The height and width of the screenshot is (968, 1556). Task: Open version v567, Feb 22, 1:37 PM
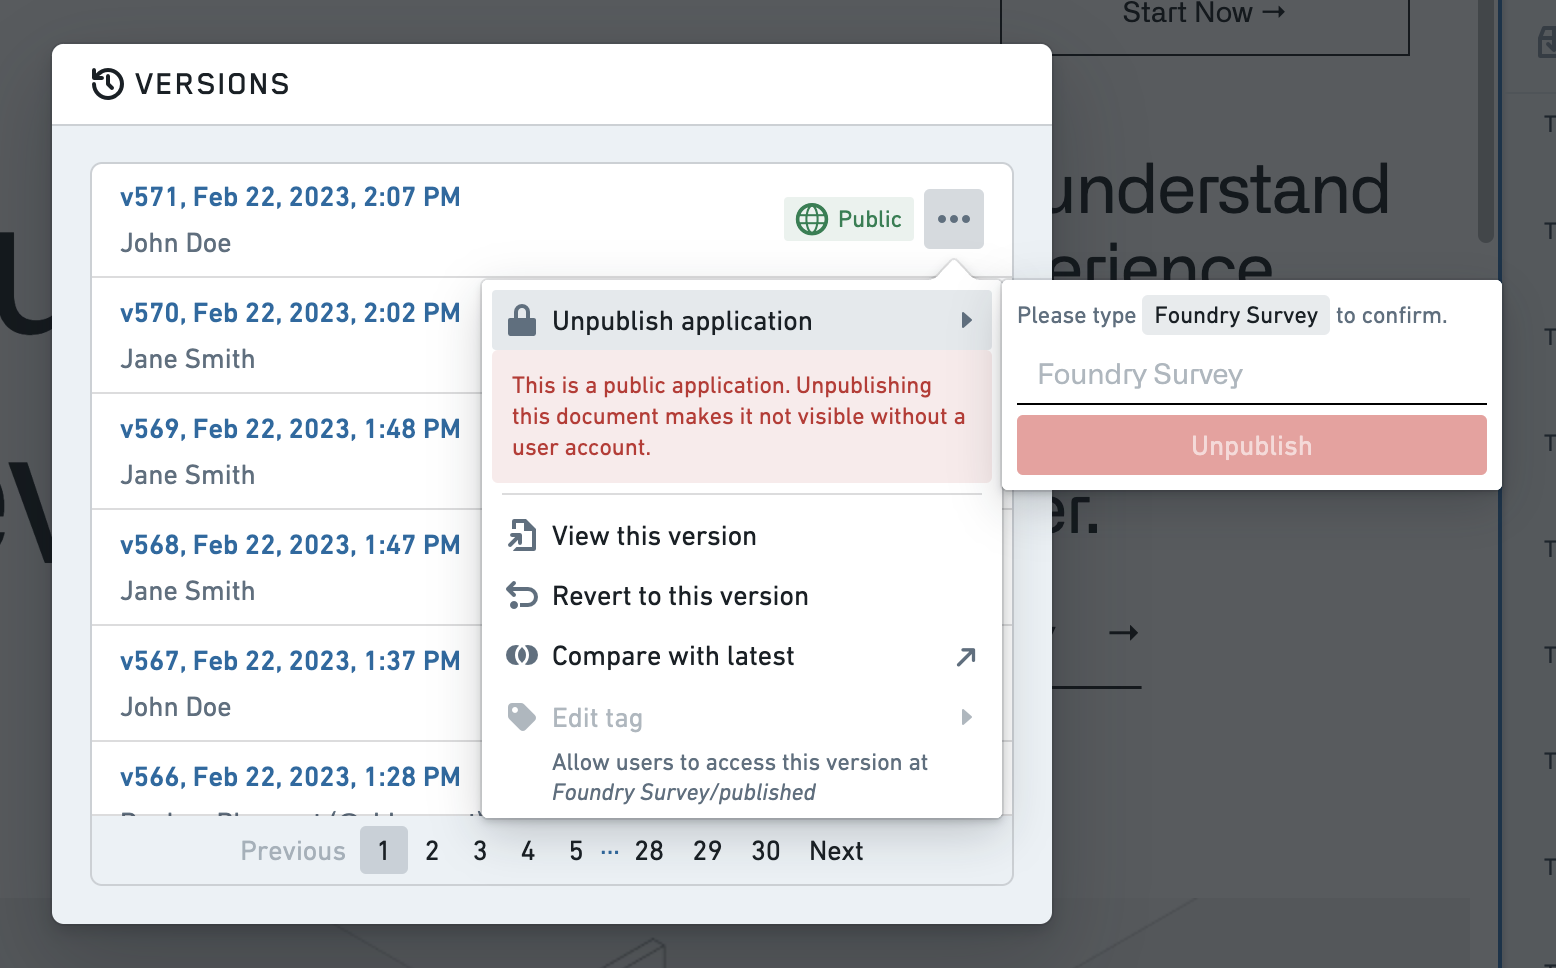[x=290, y=661]
